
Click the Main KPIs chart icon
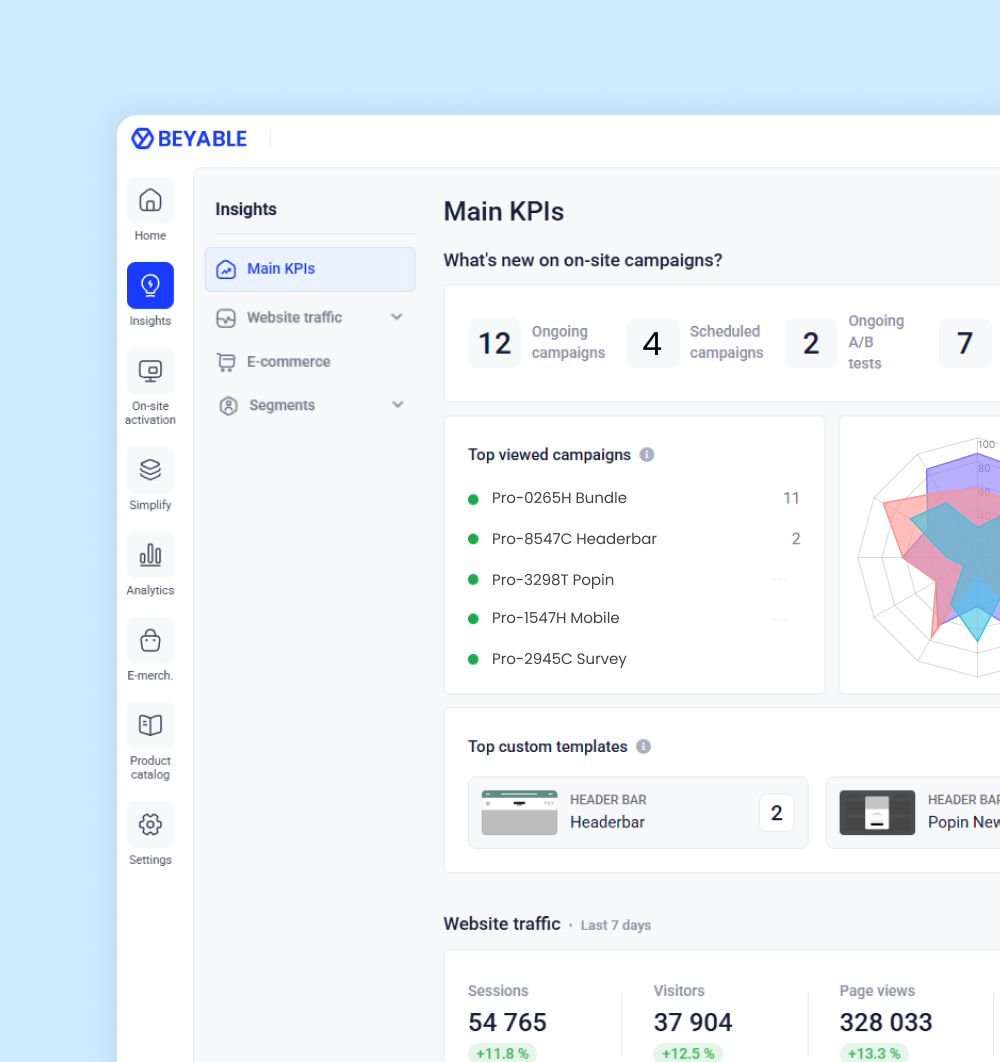pos(226,270)
